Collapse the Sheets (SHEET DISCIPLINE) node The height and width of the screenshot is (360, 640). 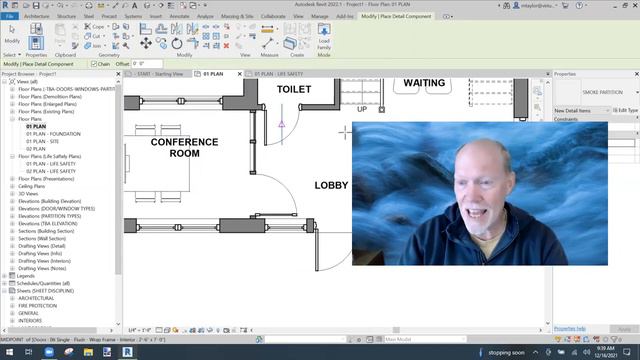tap(4, 291)
